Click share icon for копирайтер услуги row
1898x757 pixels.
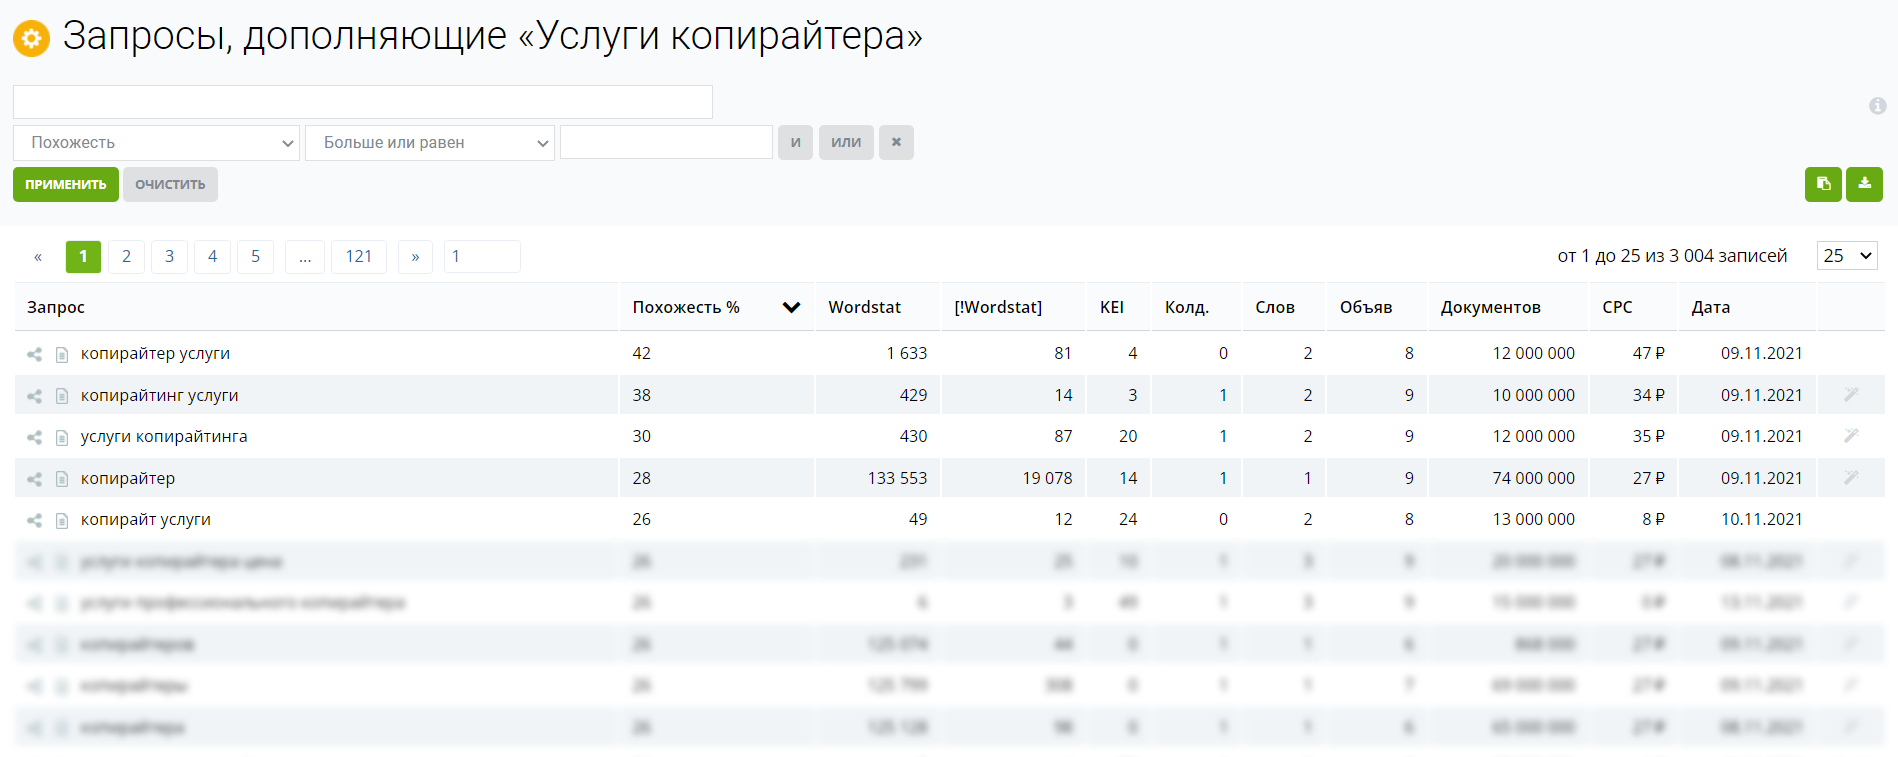coord(35,354)
